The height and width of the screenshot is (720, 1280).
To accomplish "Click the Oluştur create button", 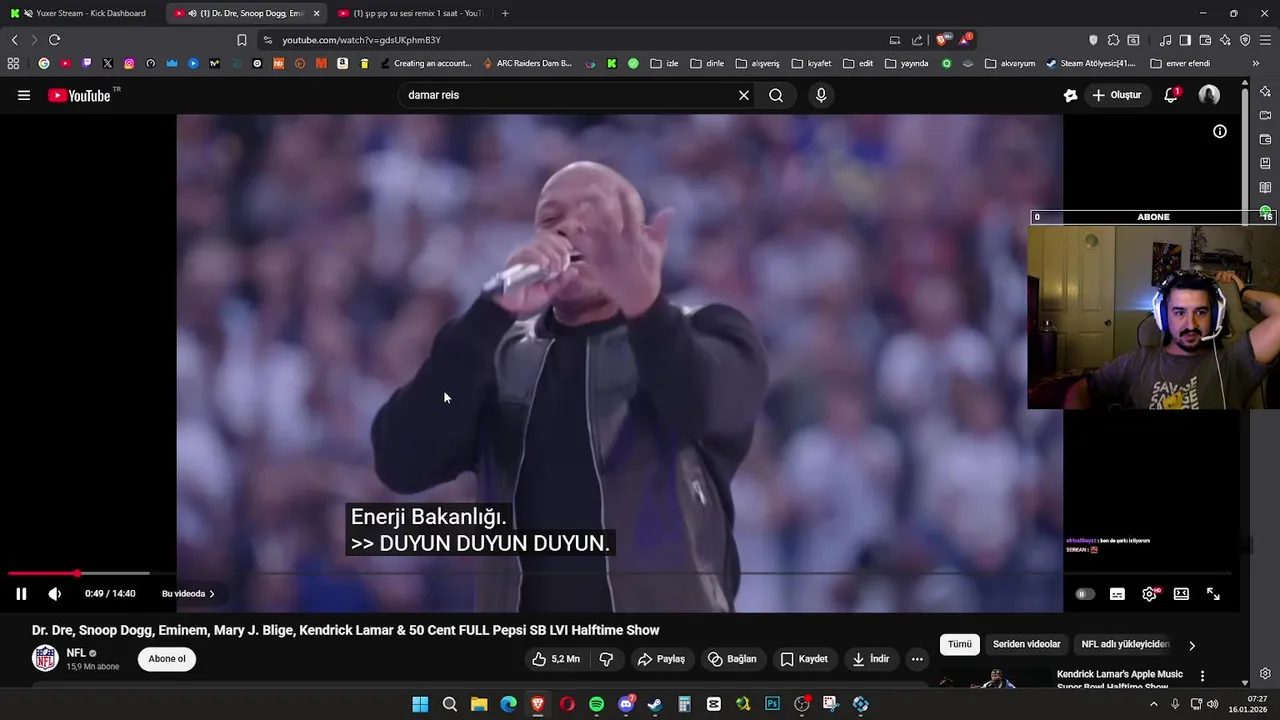I will click(1116, 95).
